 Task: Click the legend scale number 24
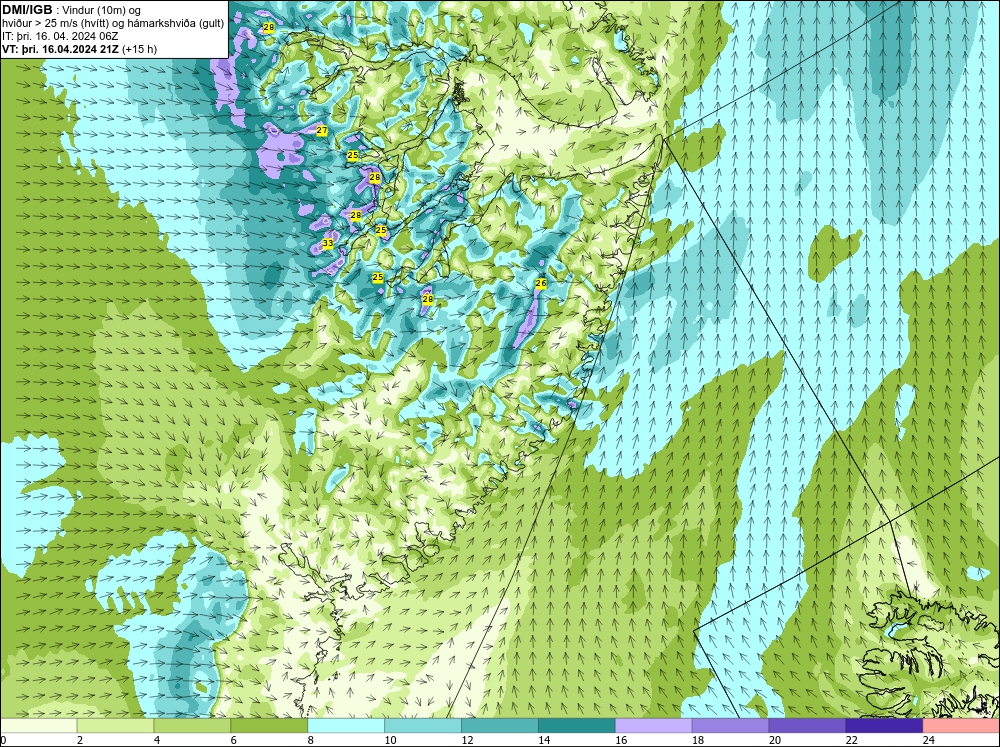[x=929, y=740]
